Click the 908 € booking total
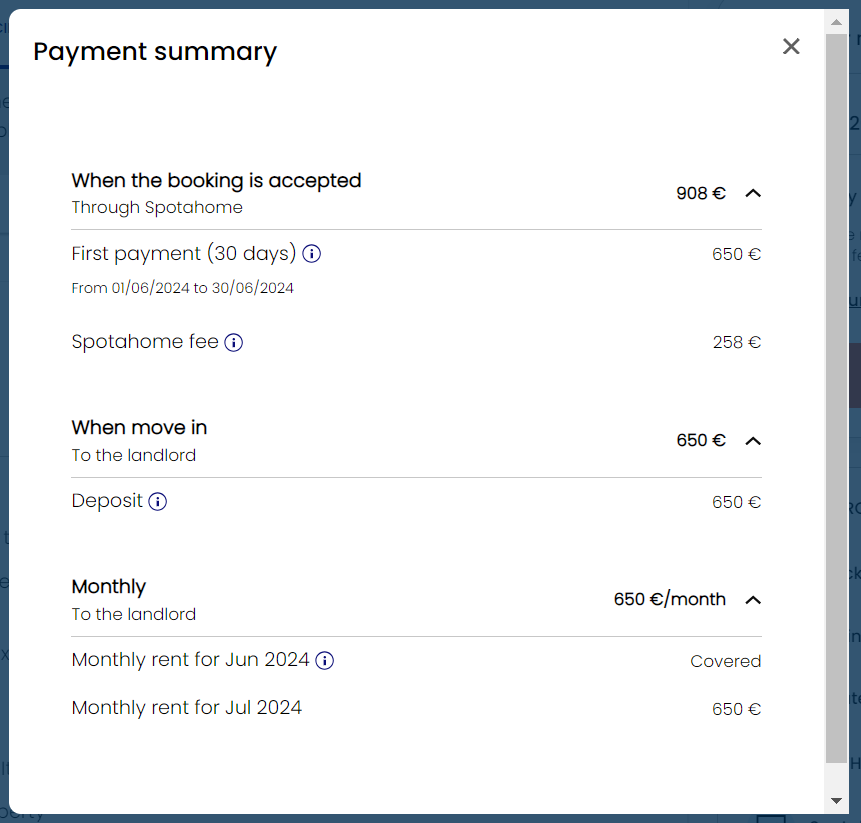 [700, 193]
